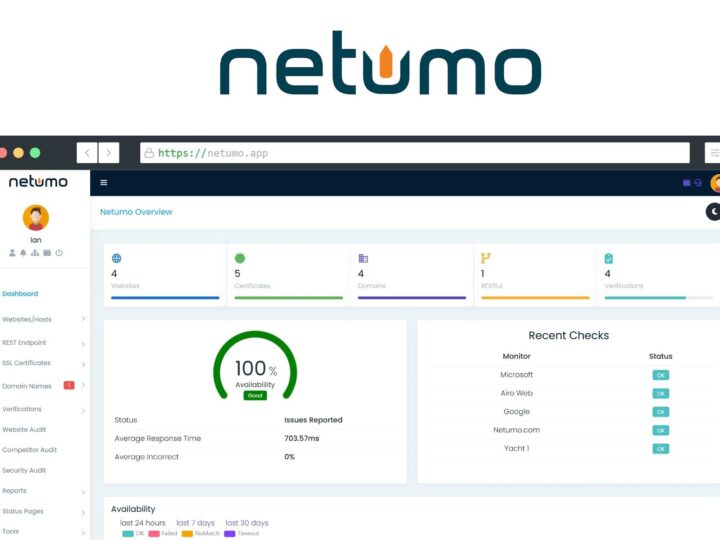Open Website Audit in sidebar
720x540 pixels.
24,430
